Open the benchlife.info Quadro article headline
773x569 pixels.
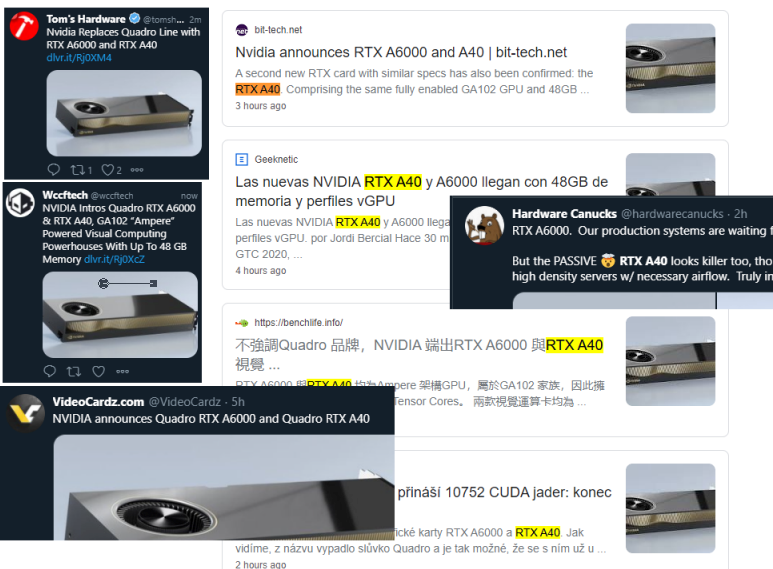pyautogui.click(x=419, y=355)
